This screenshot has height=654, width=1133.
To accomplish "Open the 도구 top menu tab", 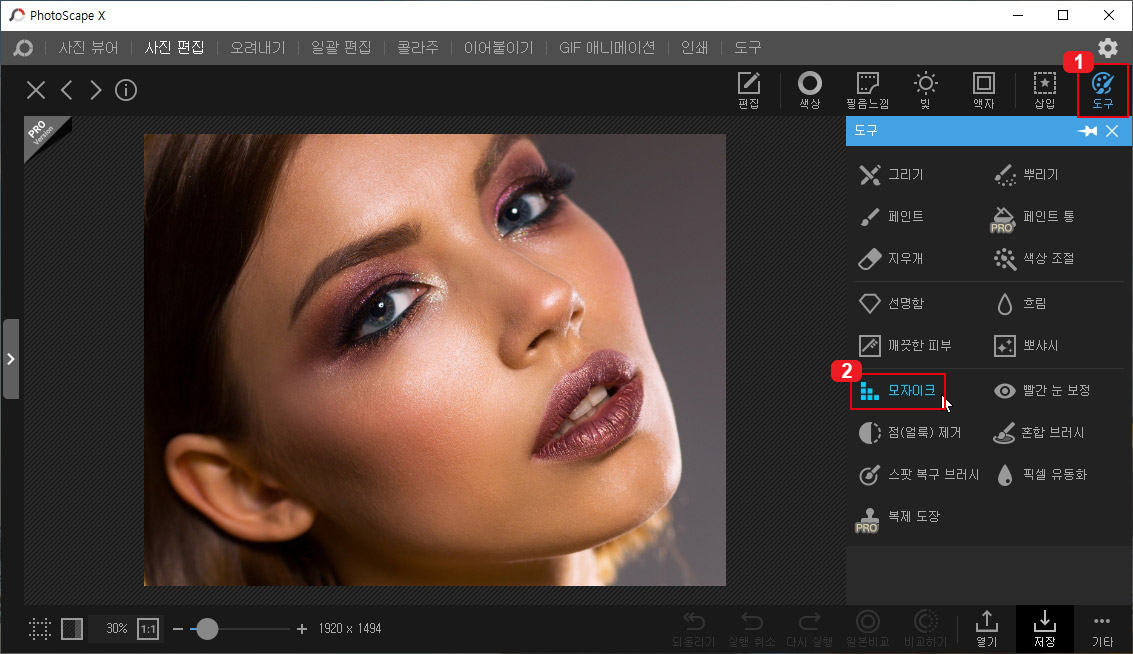I will [x=748, y=48].
